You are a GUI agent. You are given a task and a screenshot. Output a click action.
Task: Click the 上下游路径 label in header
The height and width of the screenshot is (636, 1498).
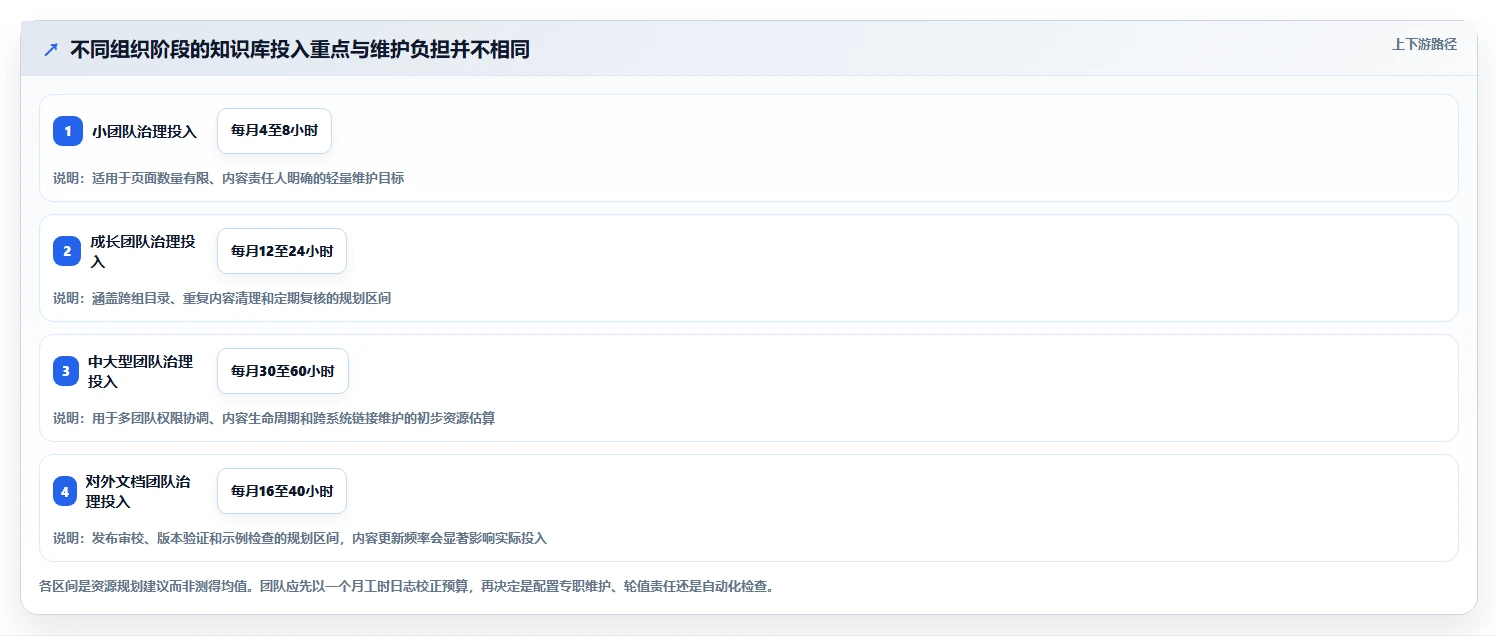[1424, 44]
